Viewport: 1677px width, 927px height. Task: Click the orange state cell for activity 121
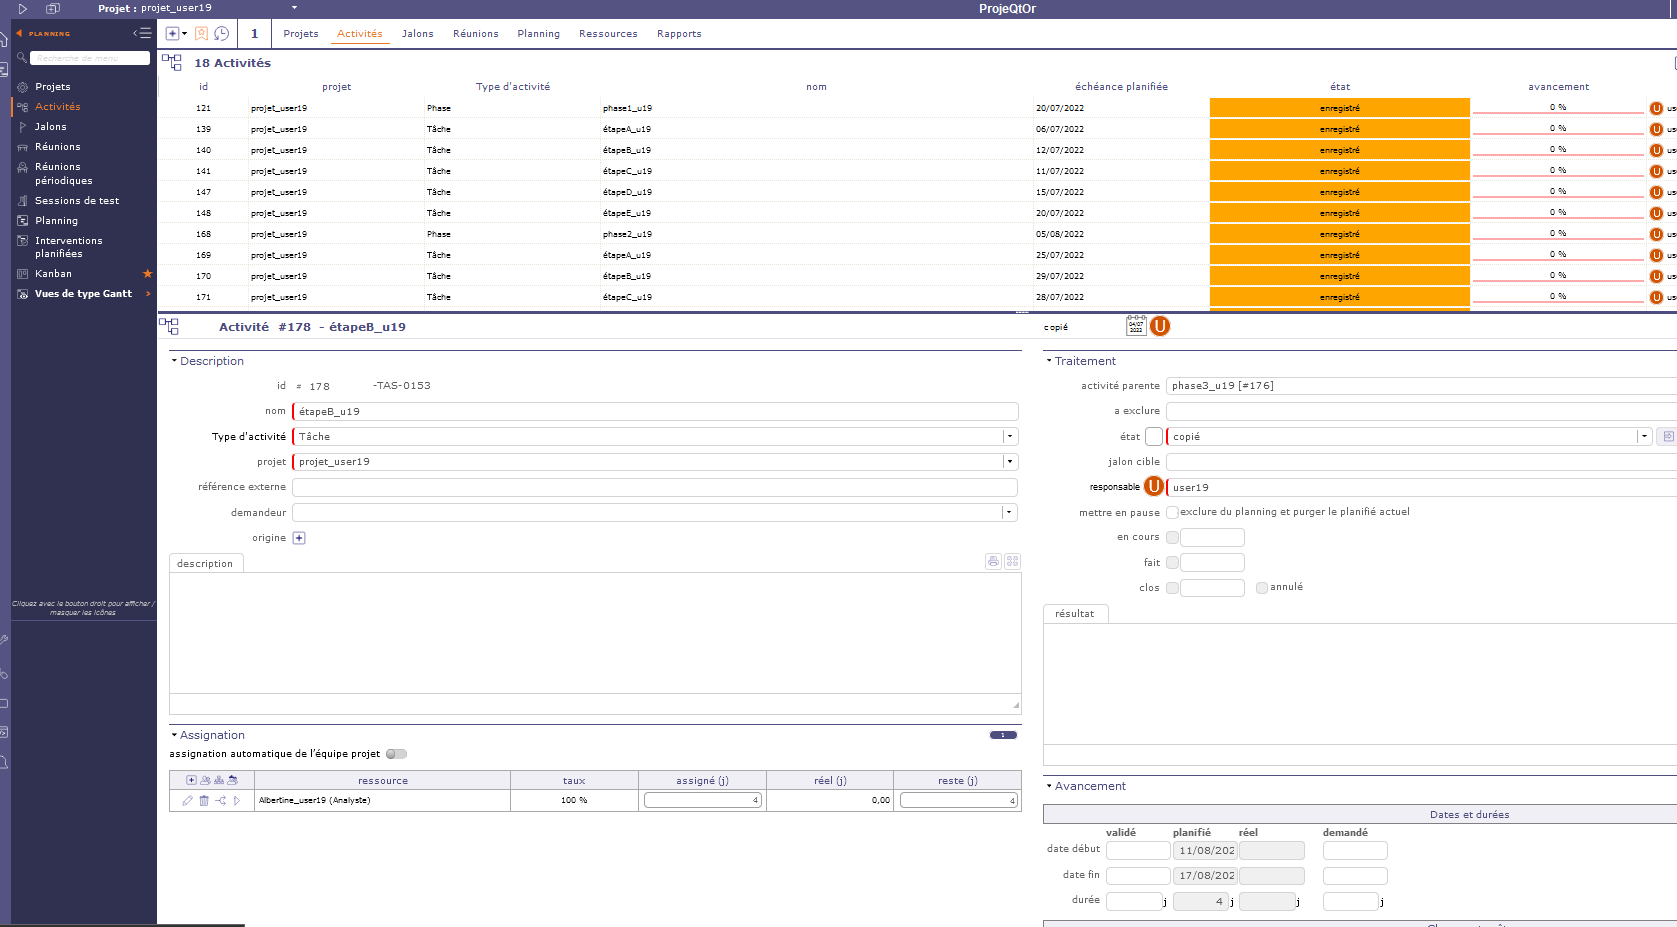coord(1339,108)
